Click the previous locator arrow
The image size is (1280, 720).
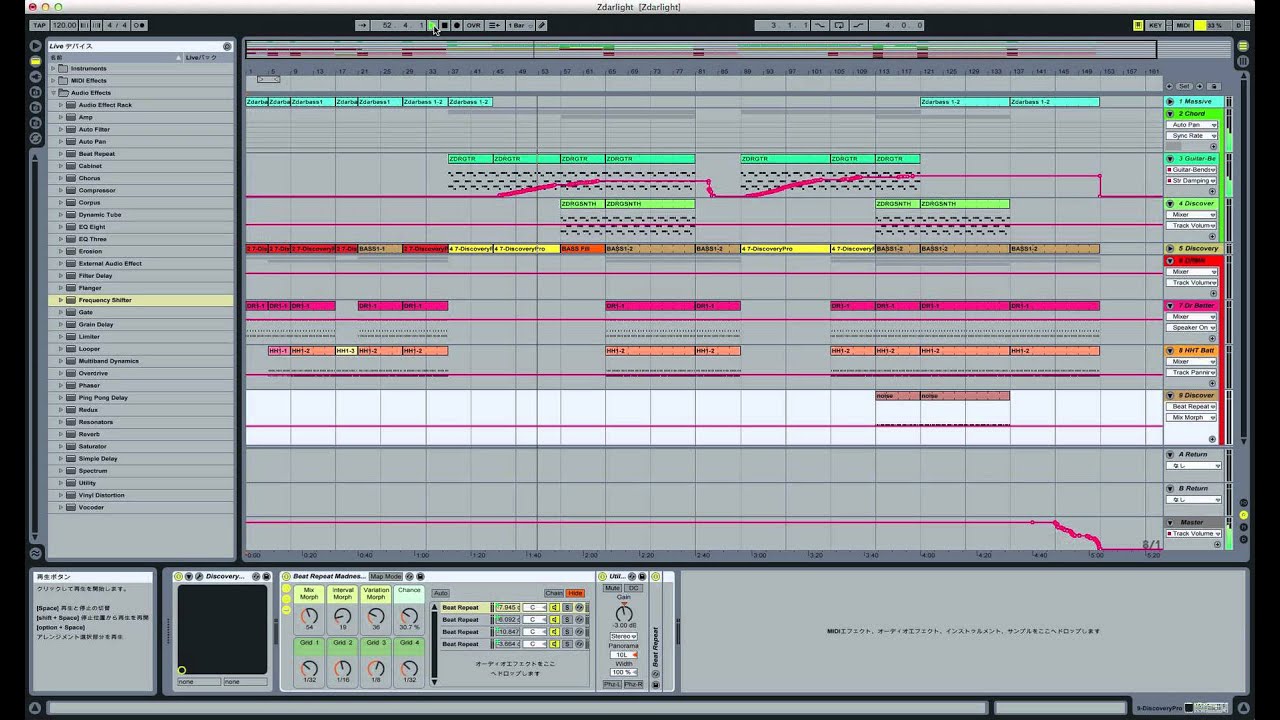pyautogui.click(x=1170, y=87)
